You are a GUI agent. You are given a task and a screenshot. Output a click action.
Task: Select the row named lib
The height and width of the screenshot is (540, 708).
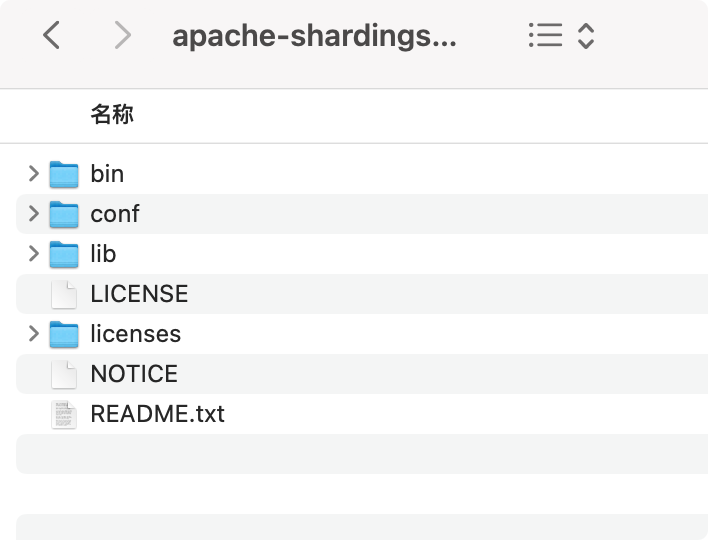click(362, 254)
